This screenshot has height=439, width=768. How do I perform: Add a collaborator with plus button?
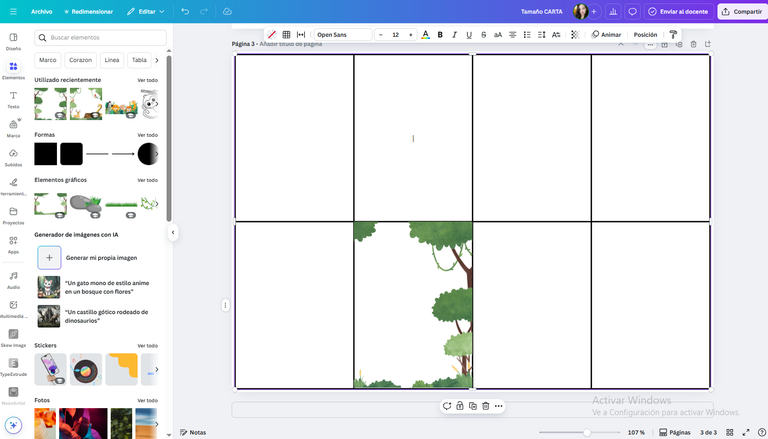594,11
